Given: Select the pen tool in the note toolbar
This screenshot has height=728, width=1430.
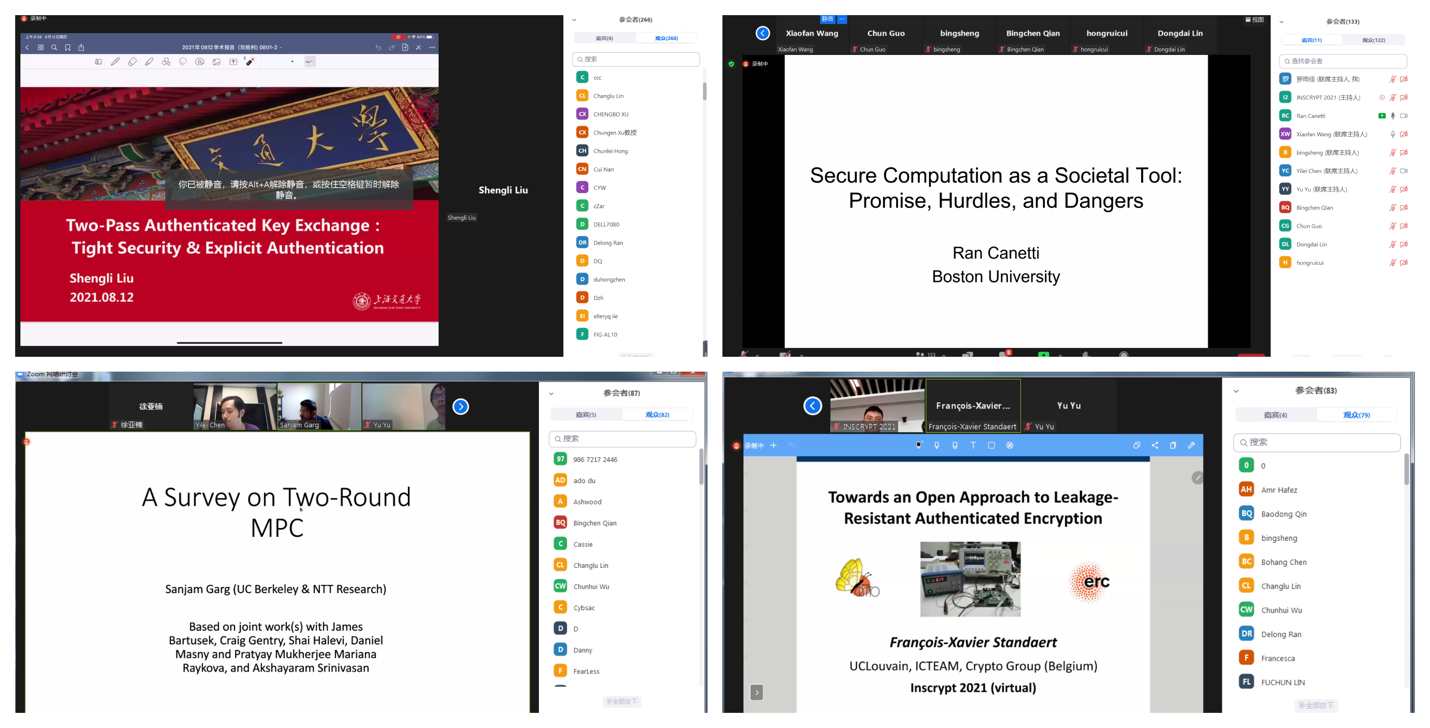Looking at the screenshot, I should [x=115, y=62].
